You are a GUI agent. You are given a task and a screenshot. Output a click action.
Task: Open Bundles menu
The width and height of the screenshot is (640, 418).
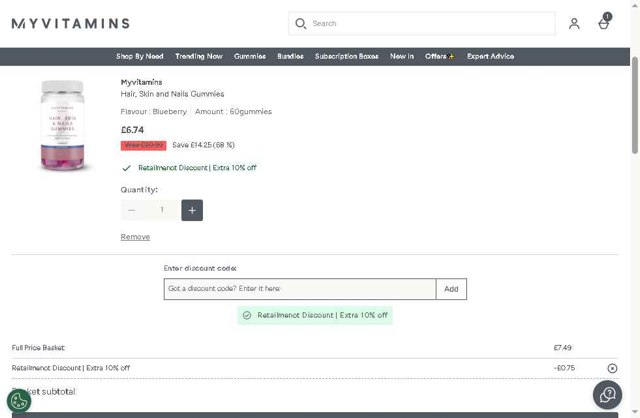point(290,56)
